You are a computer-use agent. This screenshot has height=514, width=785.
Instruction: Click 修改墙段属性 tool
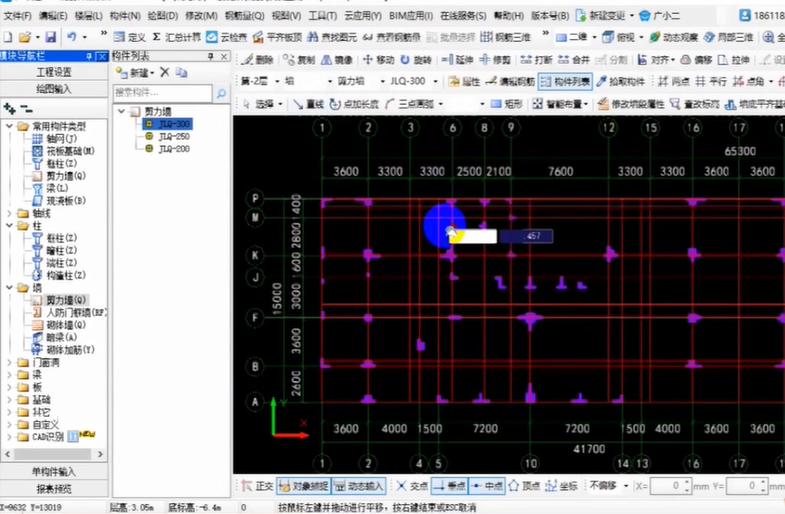pyautogui.click(x=631, y=104)
